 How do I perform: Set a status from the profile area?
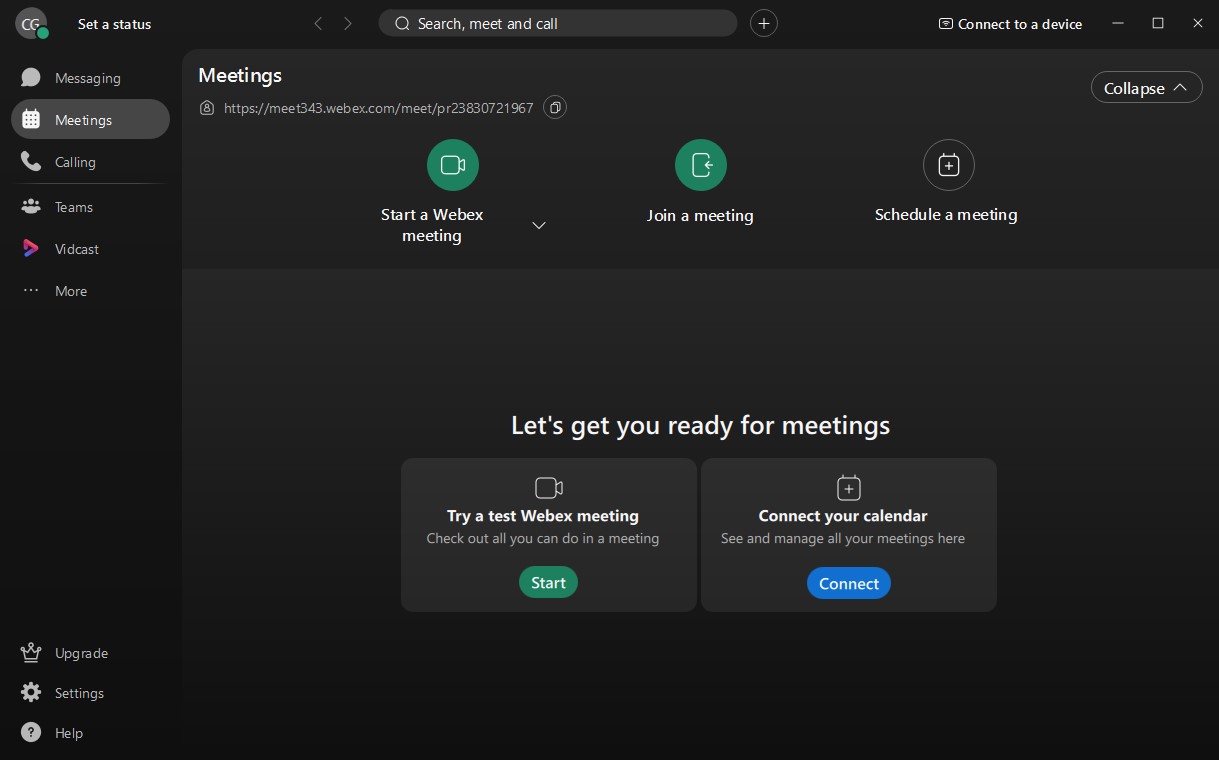point(114,24)
